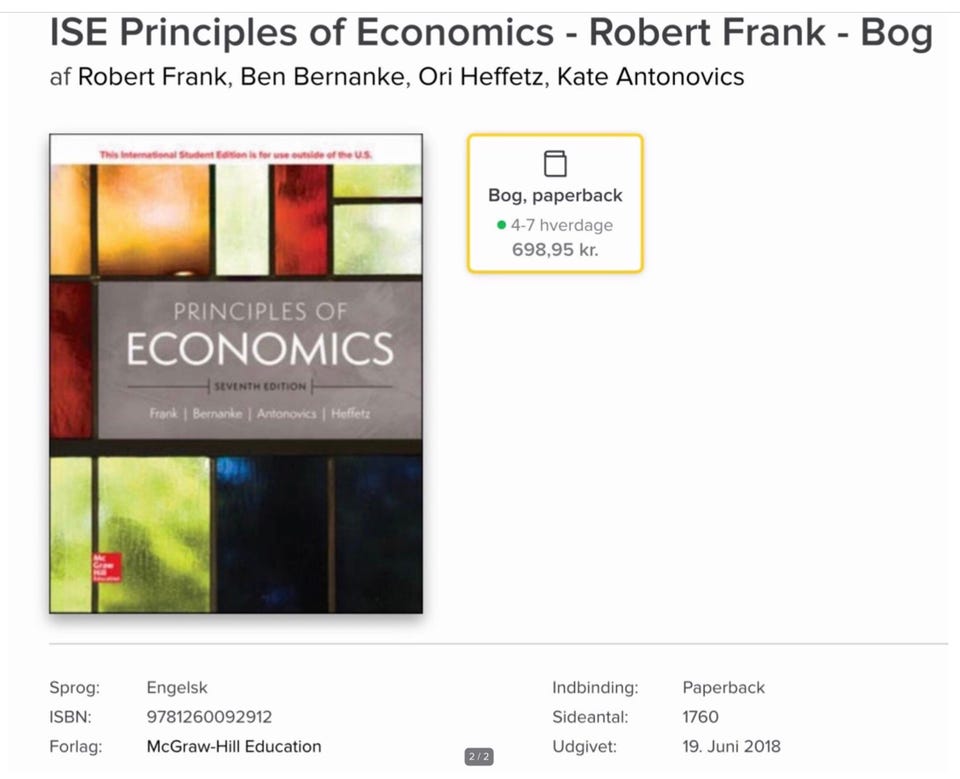960x779 pixels.
Task: Click the Paperback value next to Indbinding
Action: pos(723,688)
